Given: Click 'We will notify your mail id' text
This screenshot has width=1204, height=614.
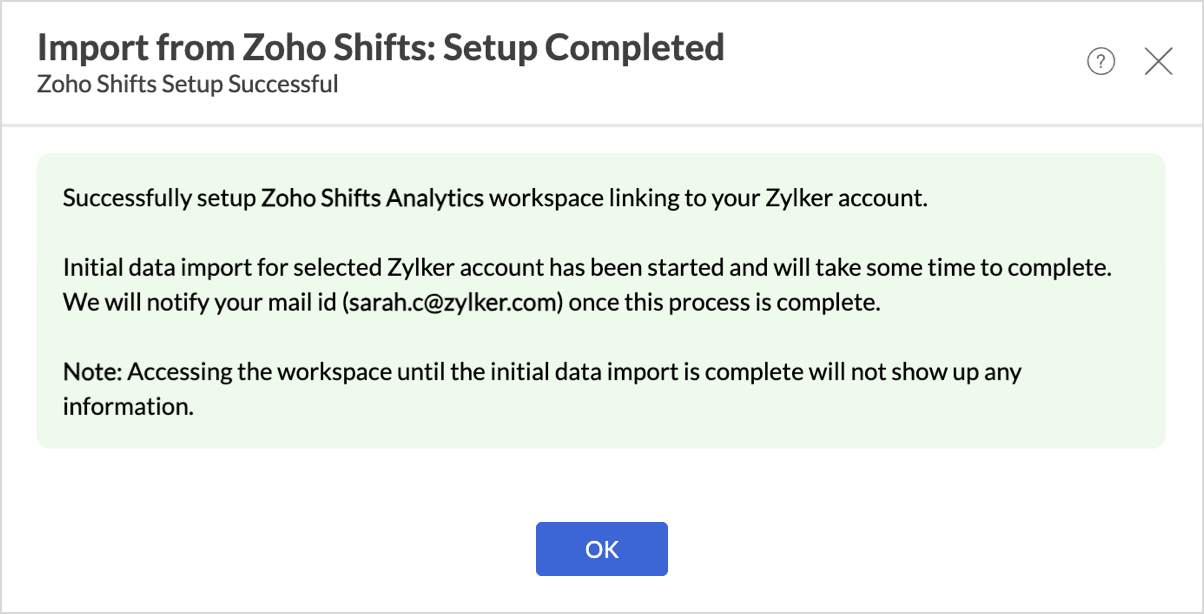Looking at the screenshot, I should point(198,302).
